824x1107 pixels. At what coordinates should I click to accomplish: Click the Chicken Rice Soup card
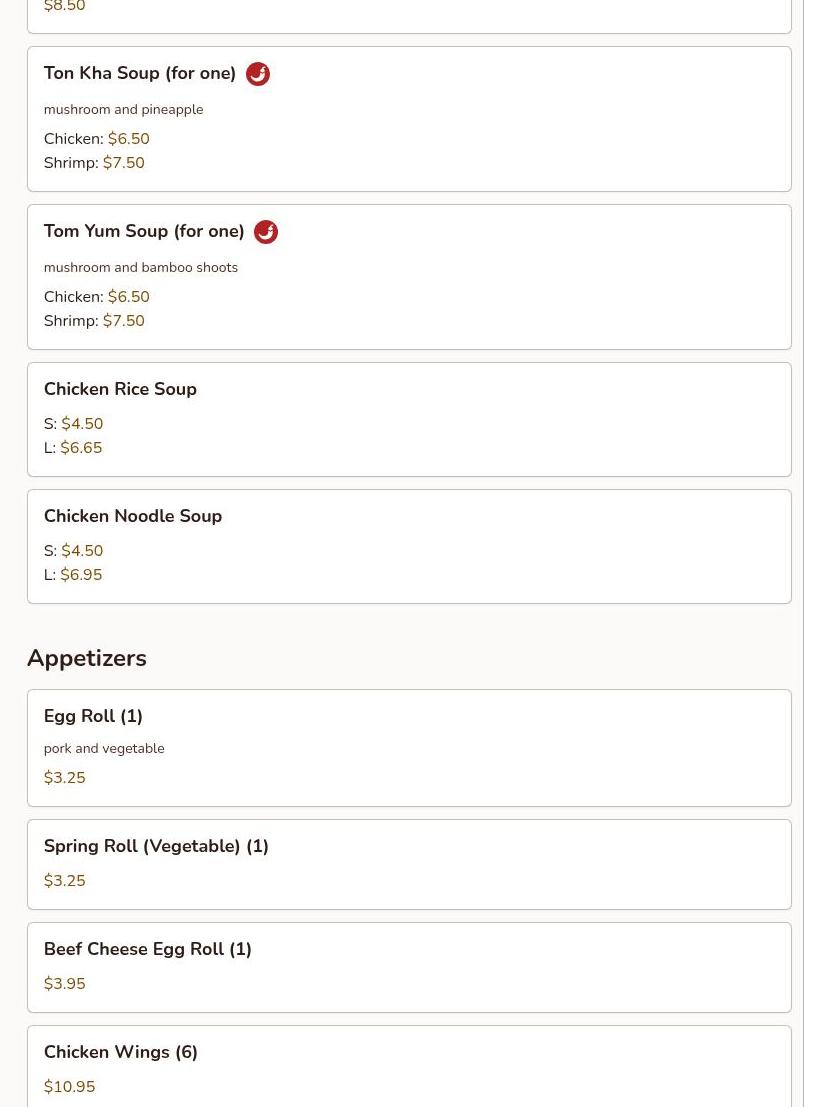[x=409, y=419]
